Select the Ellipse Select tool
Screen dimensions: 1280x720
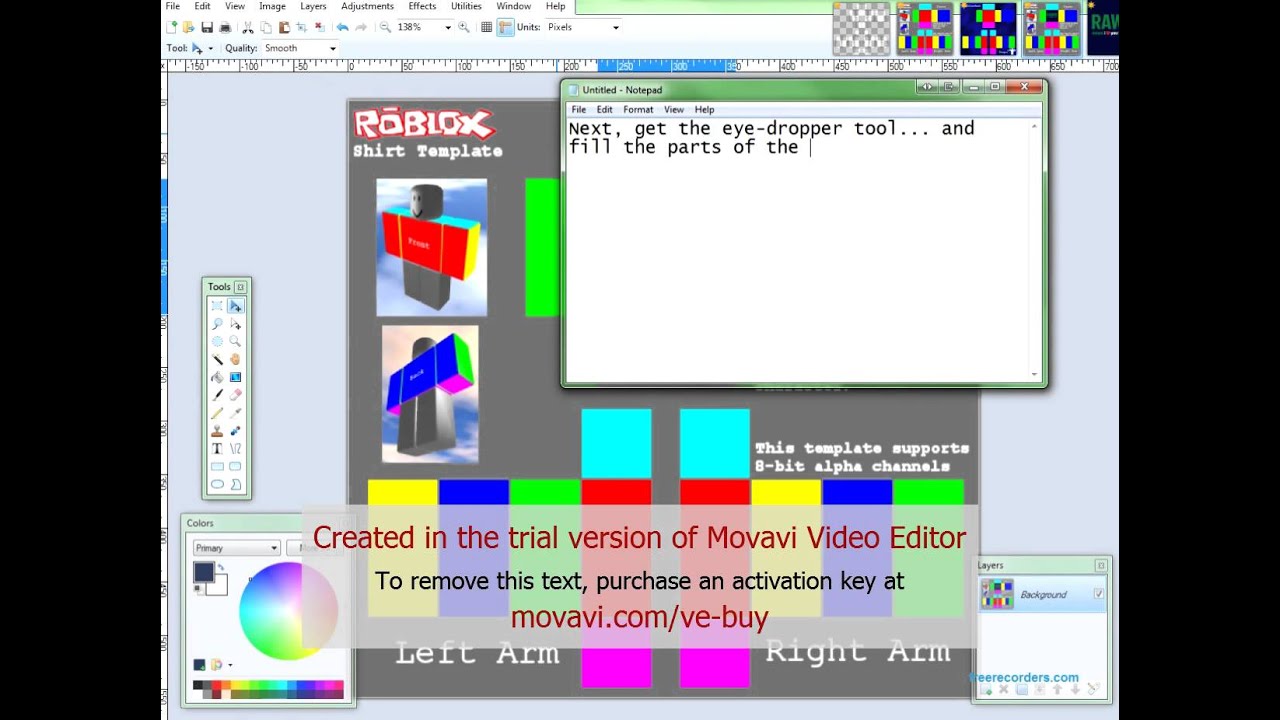tap(217, 341)
